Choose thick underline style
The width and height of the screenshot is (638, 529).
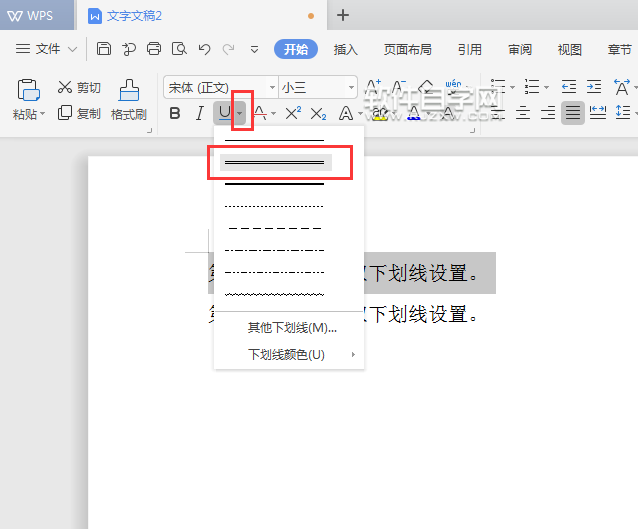[275, 184]
